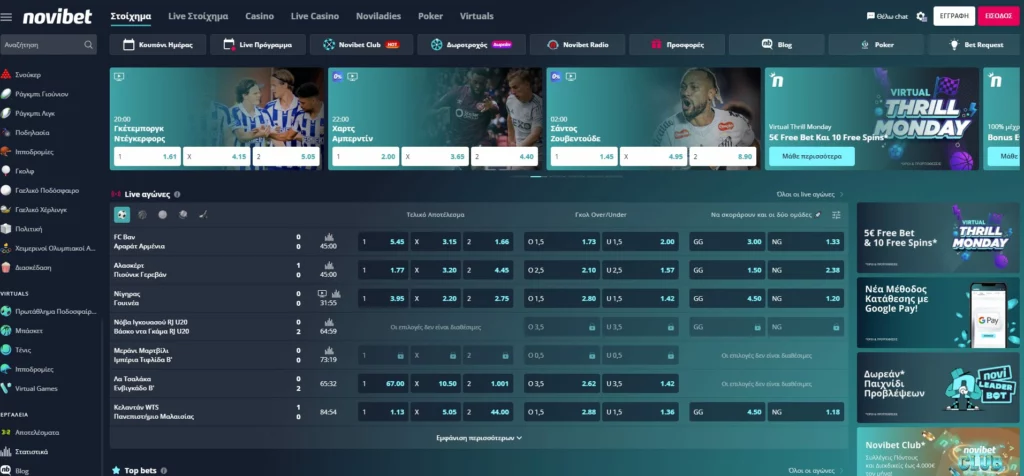Open market filter settings icon in Live αγώνες

[836, 215]
